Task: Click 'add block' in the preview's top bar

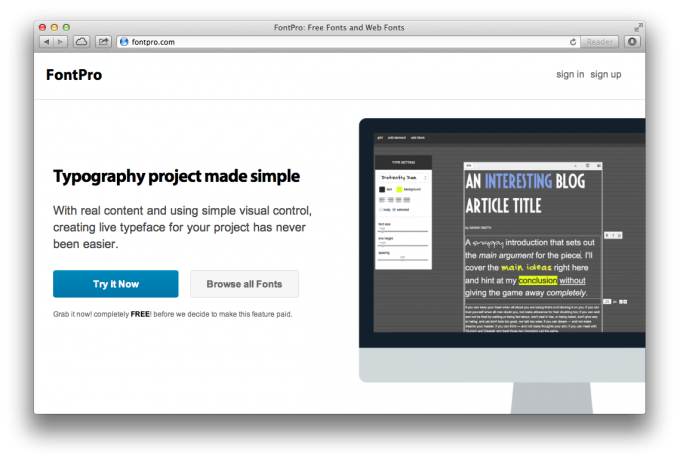Action: [x=418, y=137]
